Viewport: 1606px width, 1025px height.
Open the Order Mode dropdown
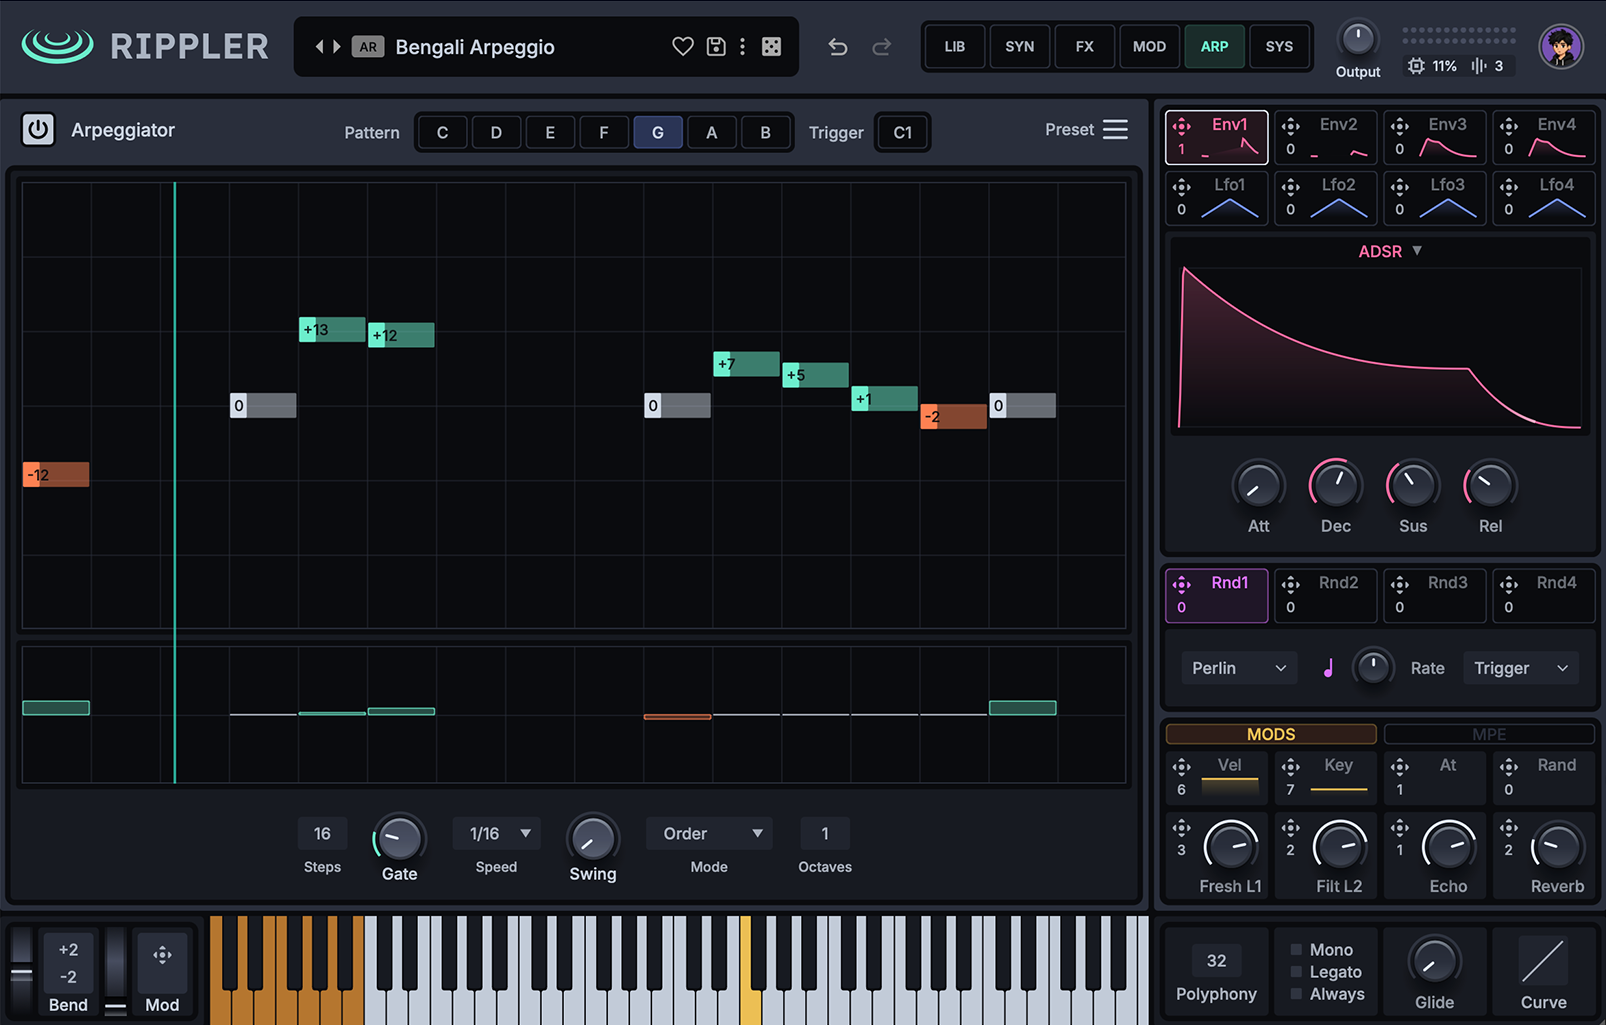pos(710,833)
